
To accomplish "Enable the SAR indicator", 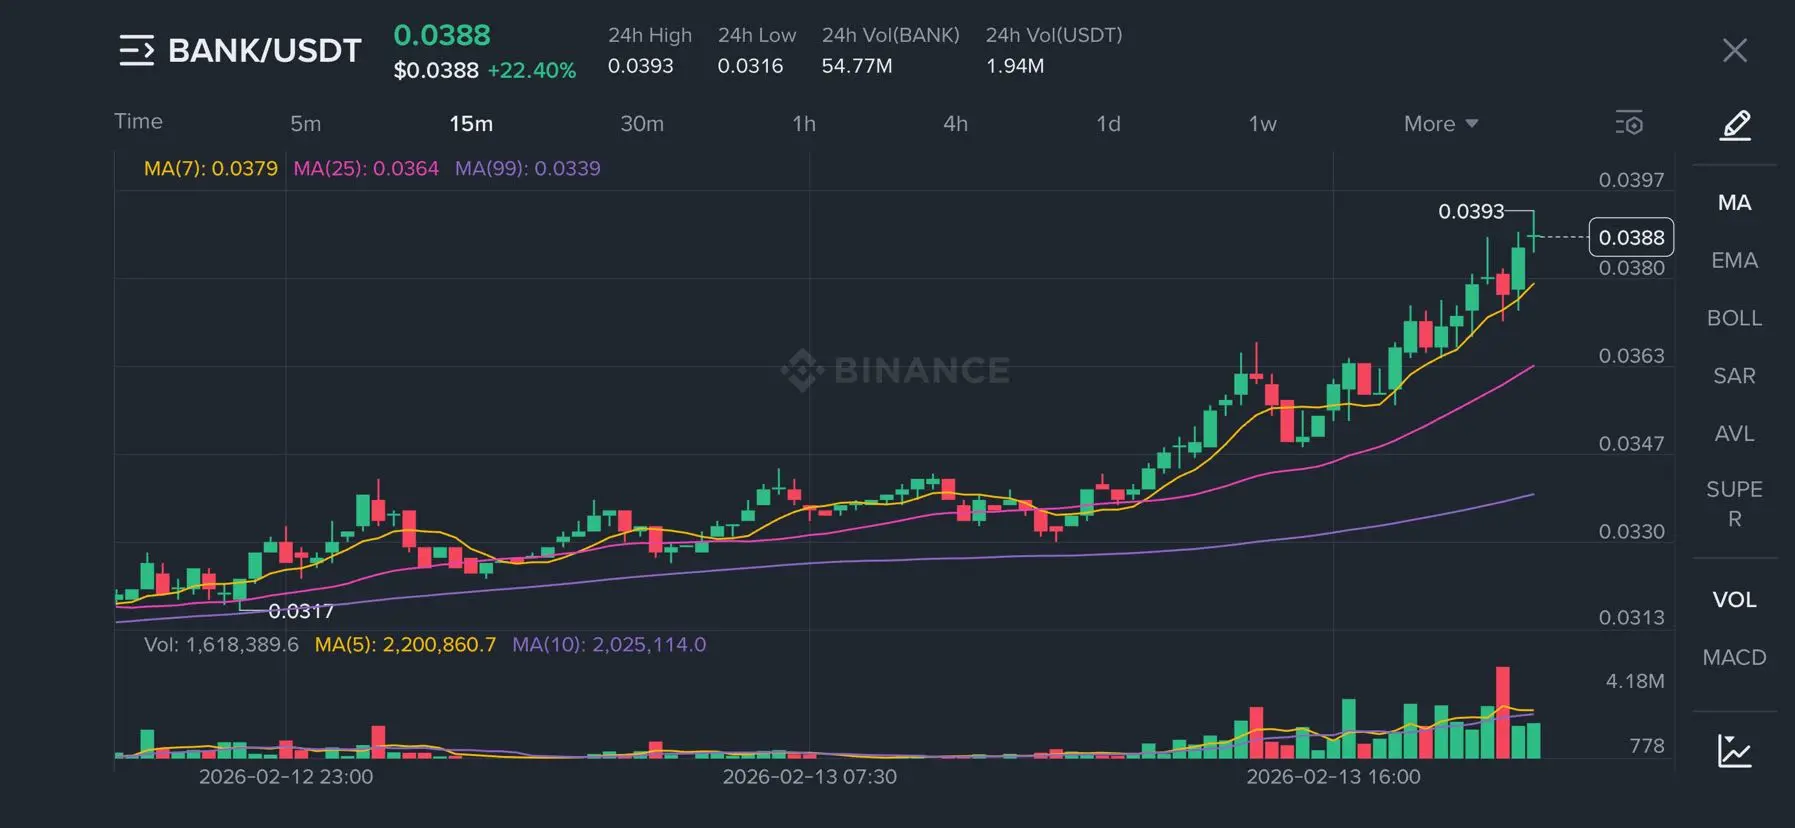I will click(x=1734, y=376).
